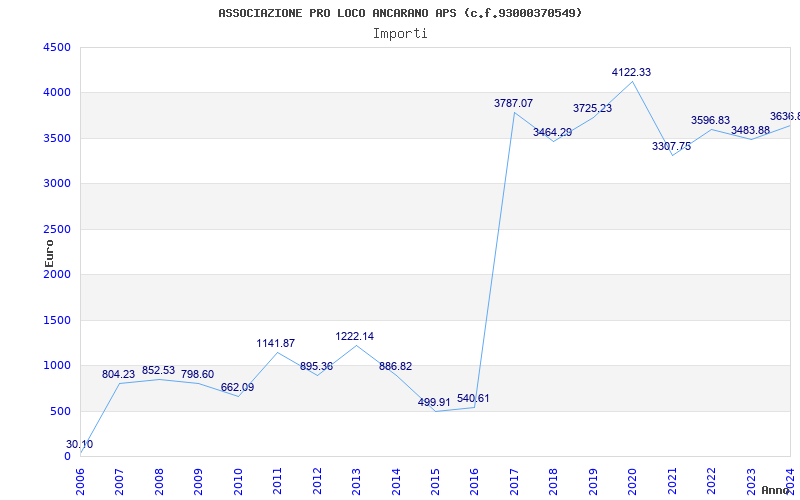Click the 'Importi' subtitle
800x500 pixels.
[x=400, y=34]
